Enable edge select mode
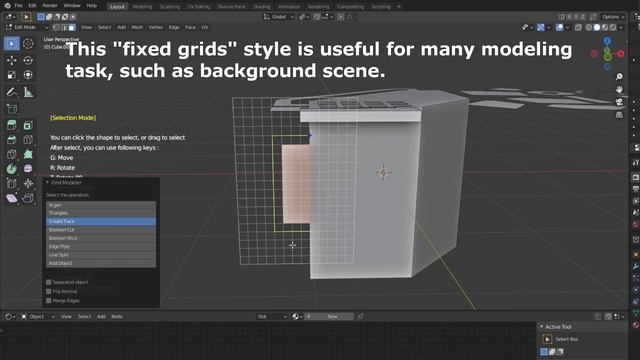640x360 pixels. click(64, 27)
